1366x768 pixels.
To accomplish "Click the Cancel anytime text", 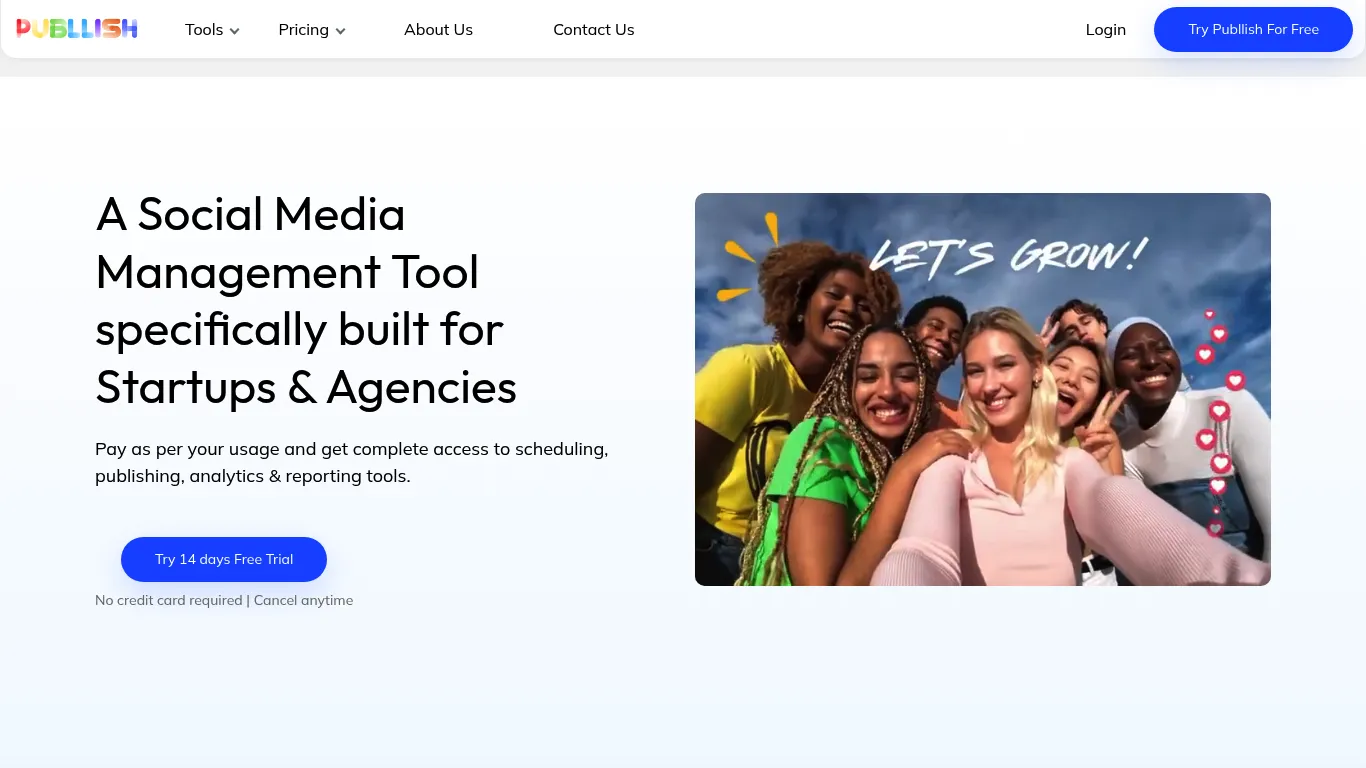I will [x=303, y=600].
